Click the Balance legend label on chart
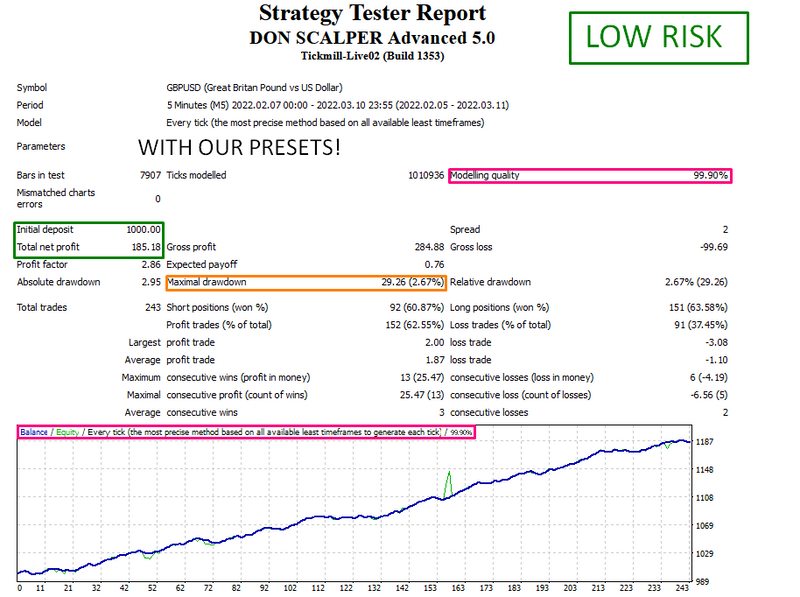This screenshot has height=597, width=800. [34, 432]
